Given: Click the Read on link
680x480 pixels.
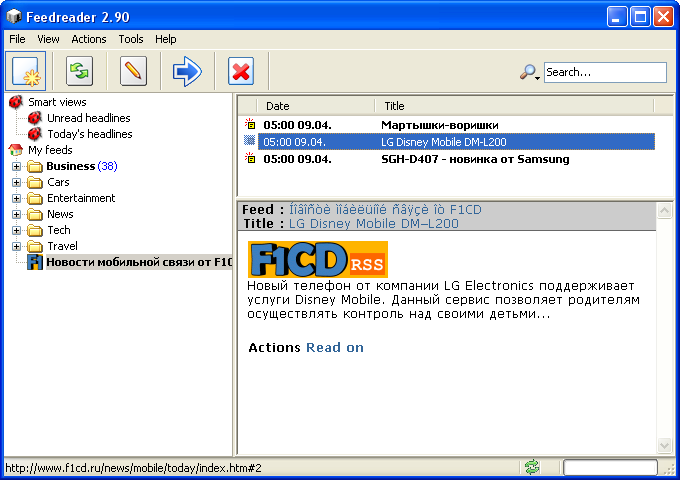Looking at the screenshot, I should click(x=335, y=348).
